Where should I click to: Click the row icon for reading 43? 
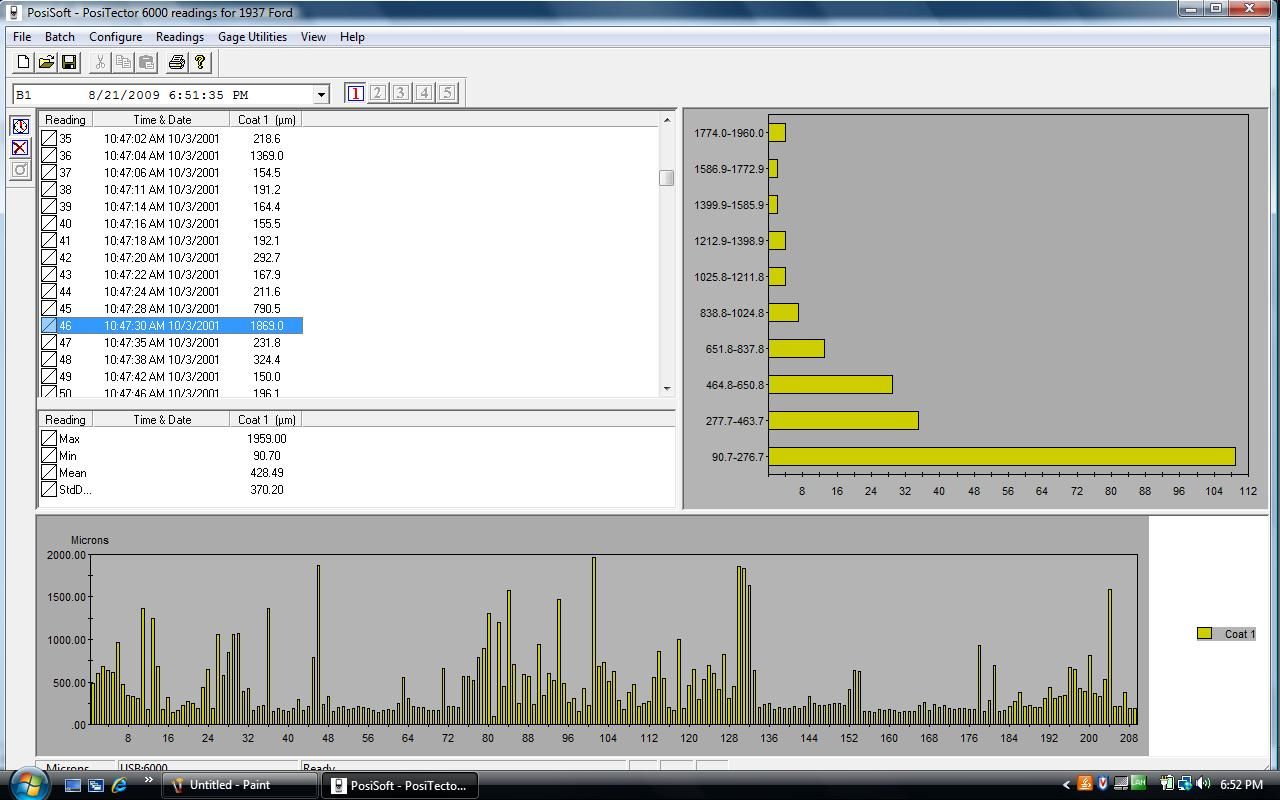(x=49, y=275)
